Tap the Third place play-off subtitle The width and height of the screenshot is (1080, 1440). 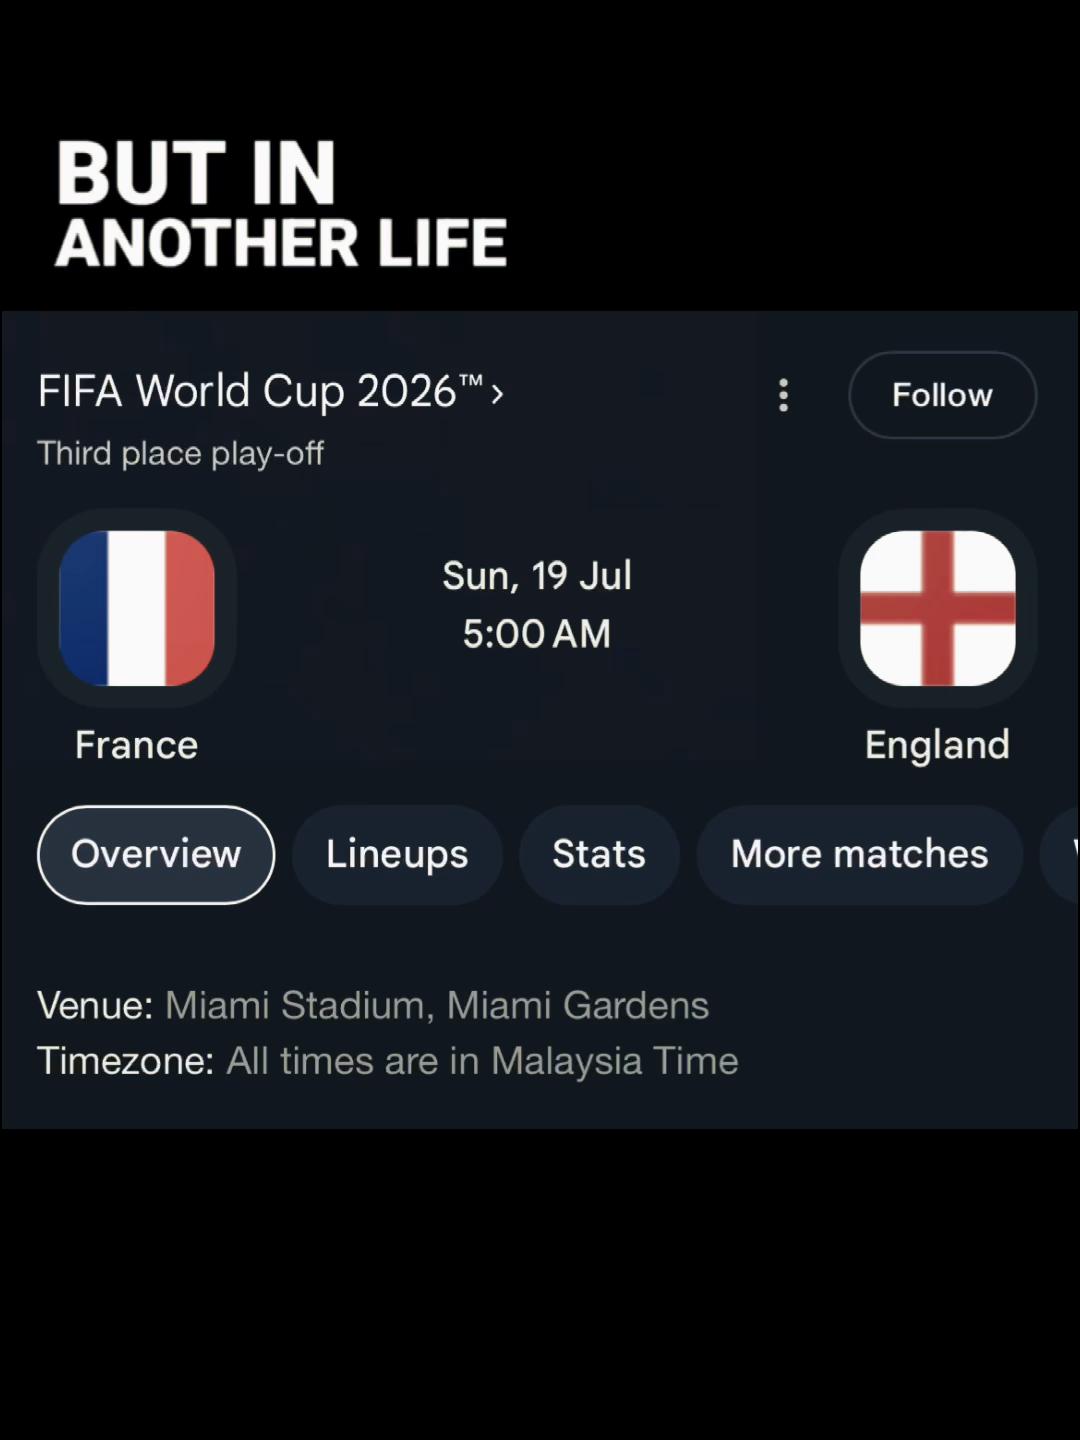tap(180, 454)
